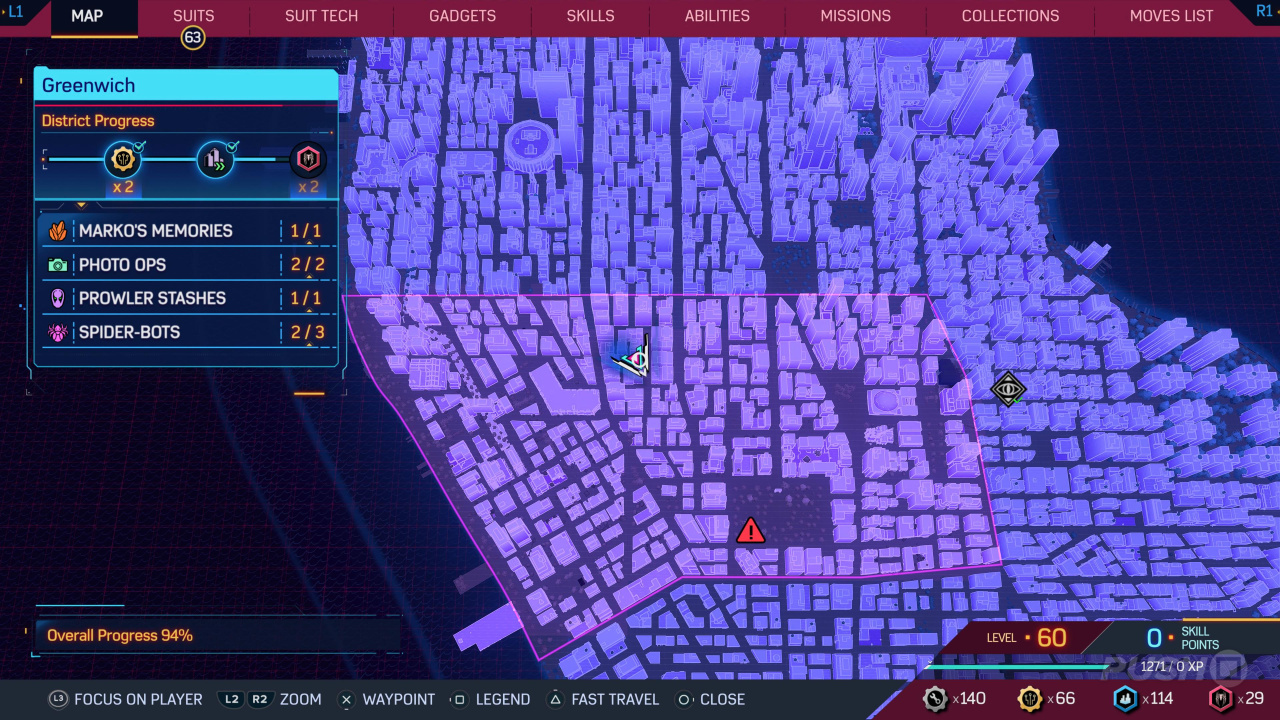1280x720 pixels.
Task: Click the Spider-Man player marker on map
Action: (x=633, y=357)
